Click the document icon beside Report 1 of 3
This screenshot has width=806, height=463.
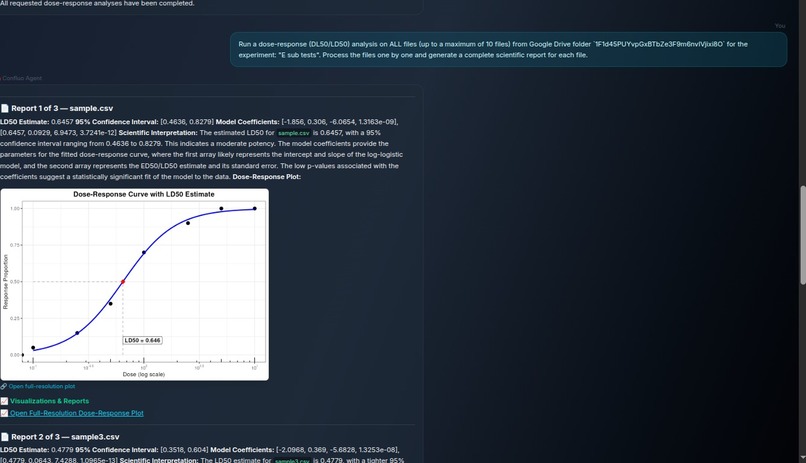(5, 108)
